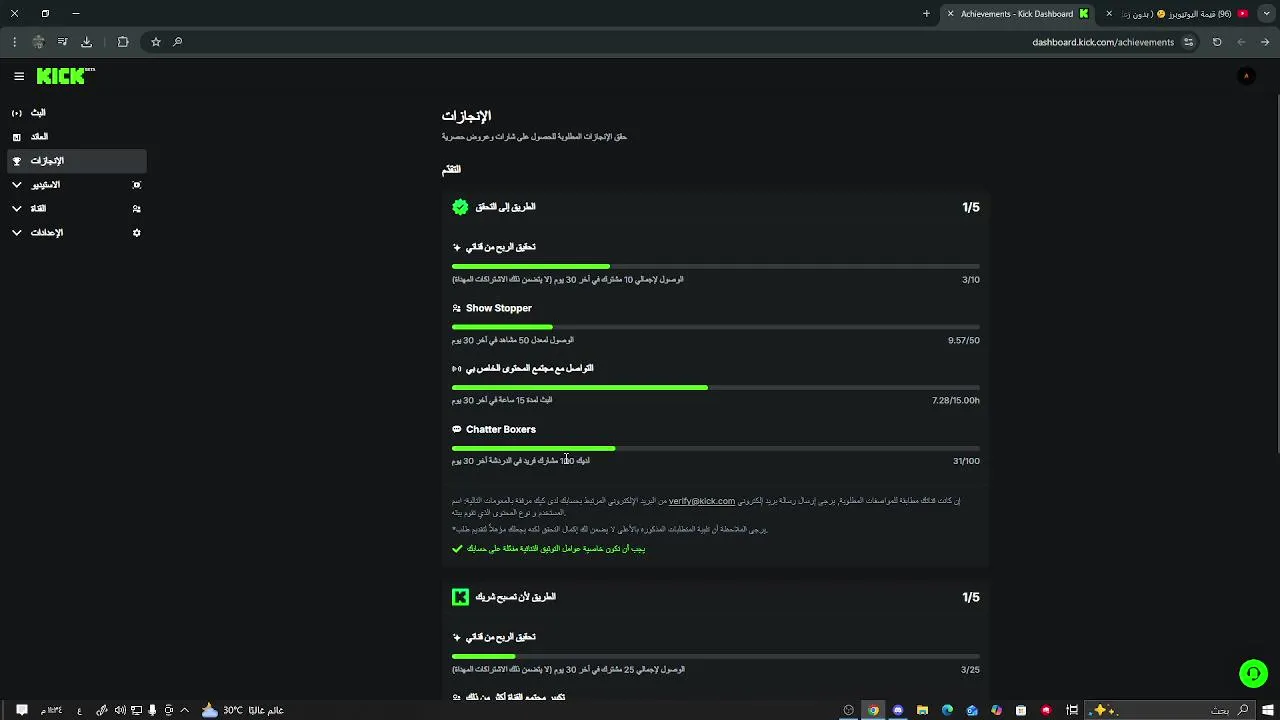
Task: Click the Stream broadcast icon in sidebar
Action: pos(17,113)
